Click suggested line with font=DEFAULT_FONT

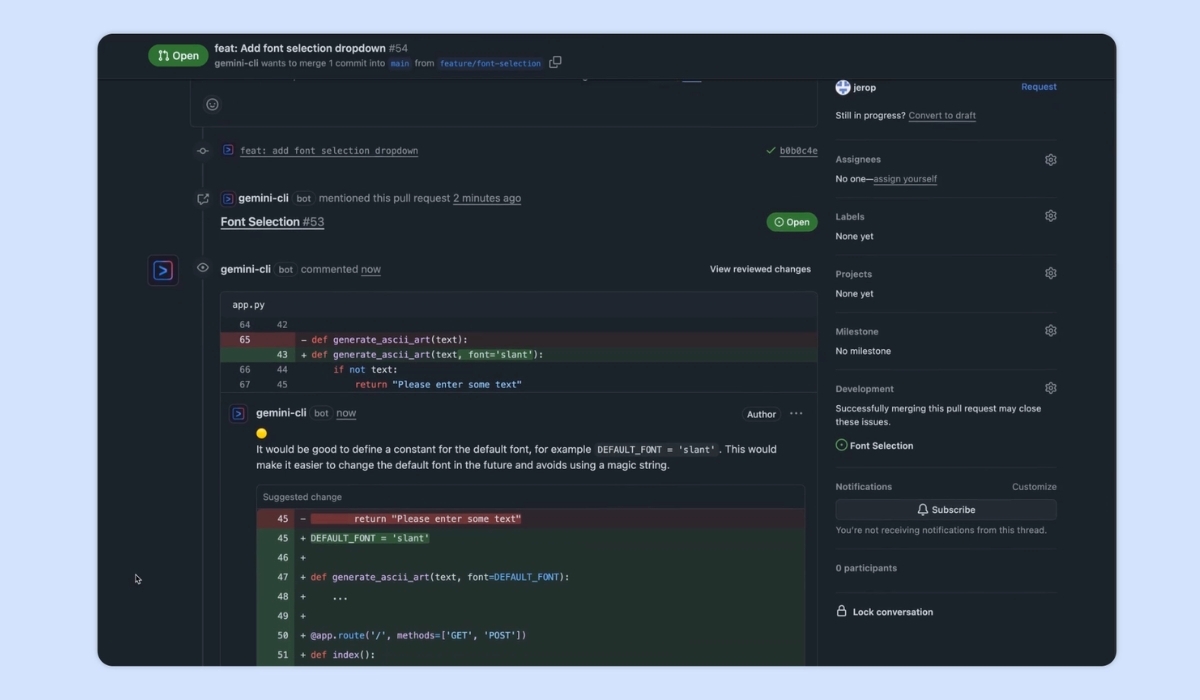click(531, 577)
